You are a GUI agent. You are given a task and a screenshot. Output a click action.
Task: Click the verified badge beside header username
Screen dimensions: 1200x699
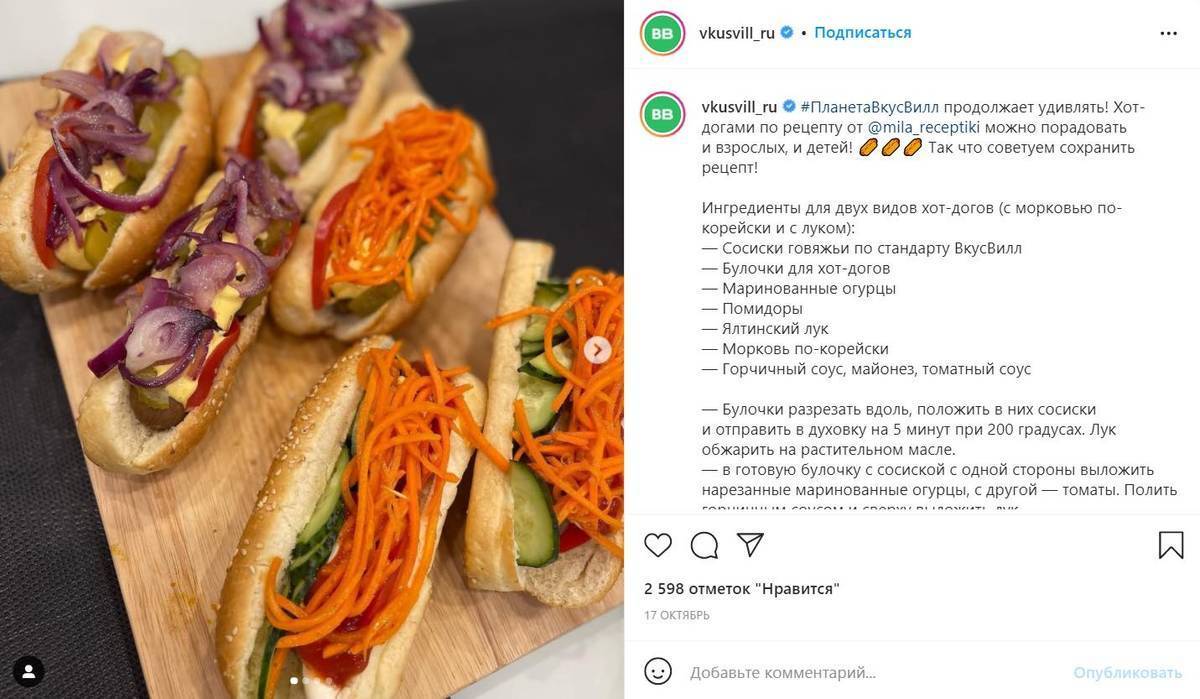click(787, 33)
